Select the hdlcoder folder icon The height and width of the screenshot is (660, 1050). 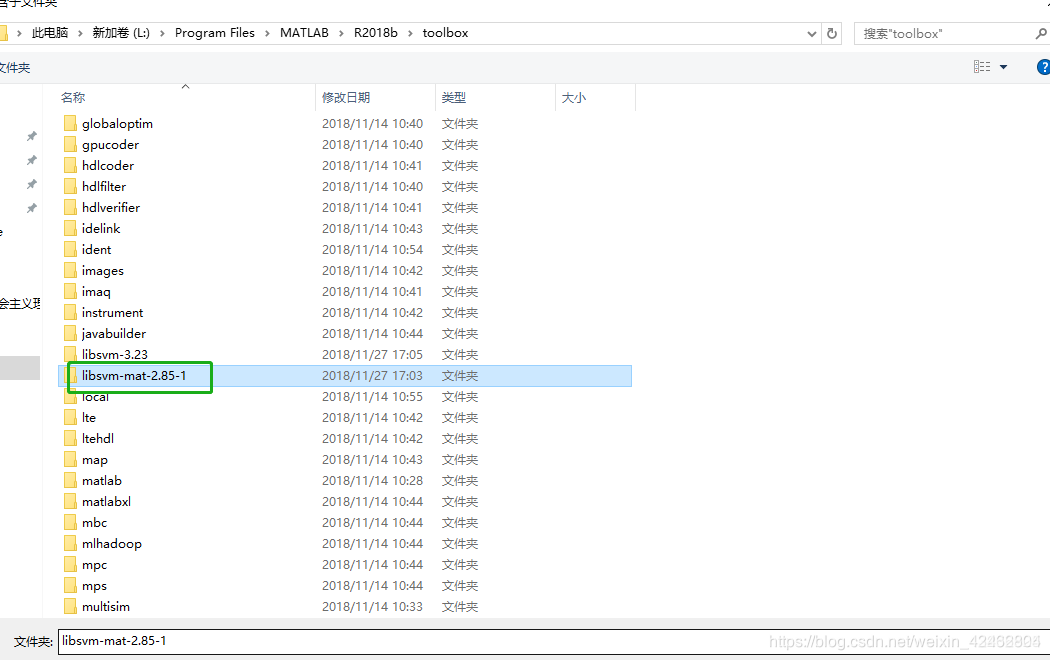point(70,165)
